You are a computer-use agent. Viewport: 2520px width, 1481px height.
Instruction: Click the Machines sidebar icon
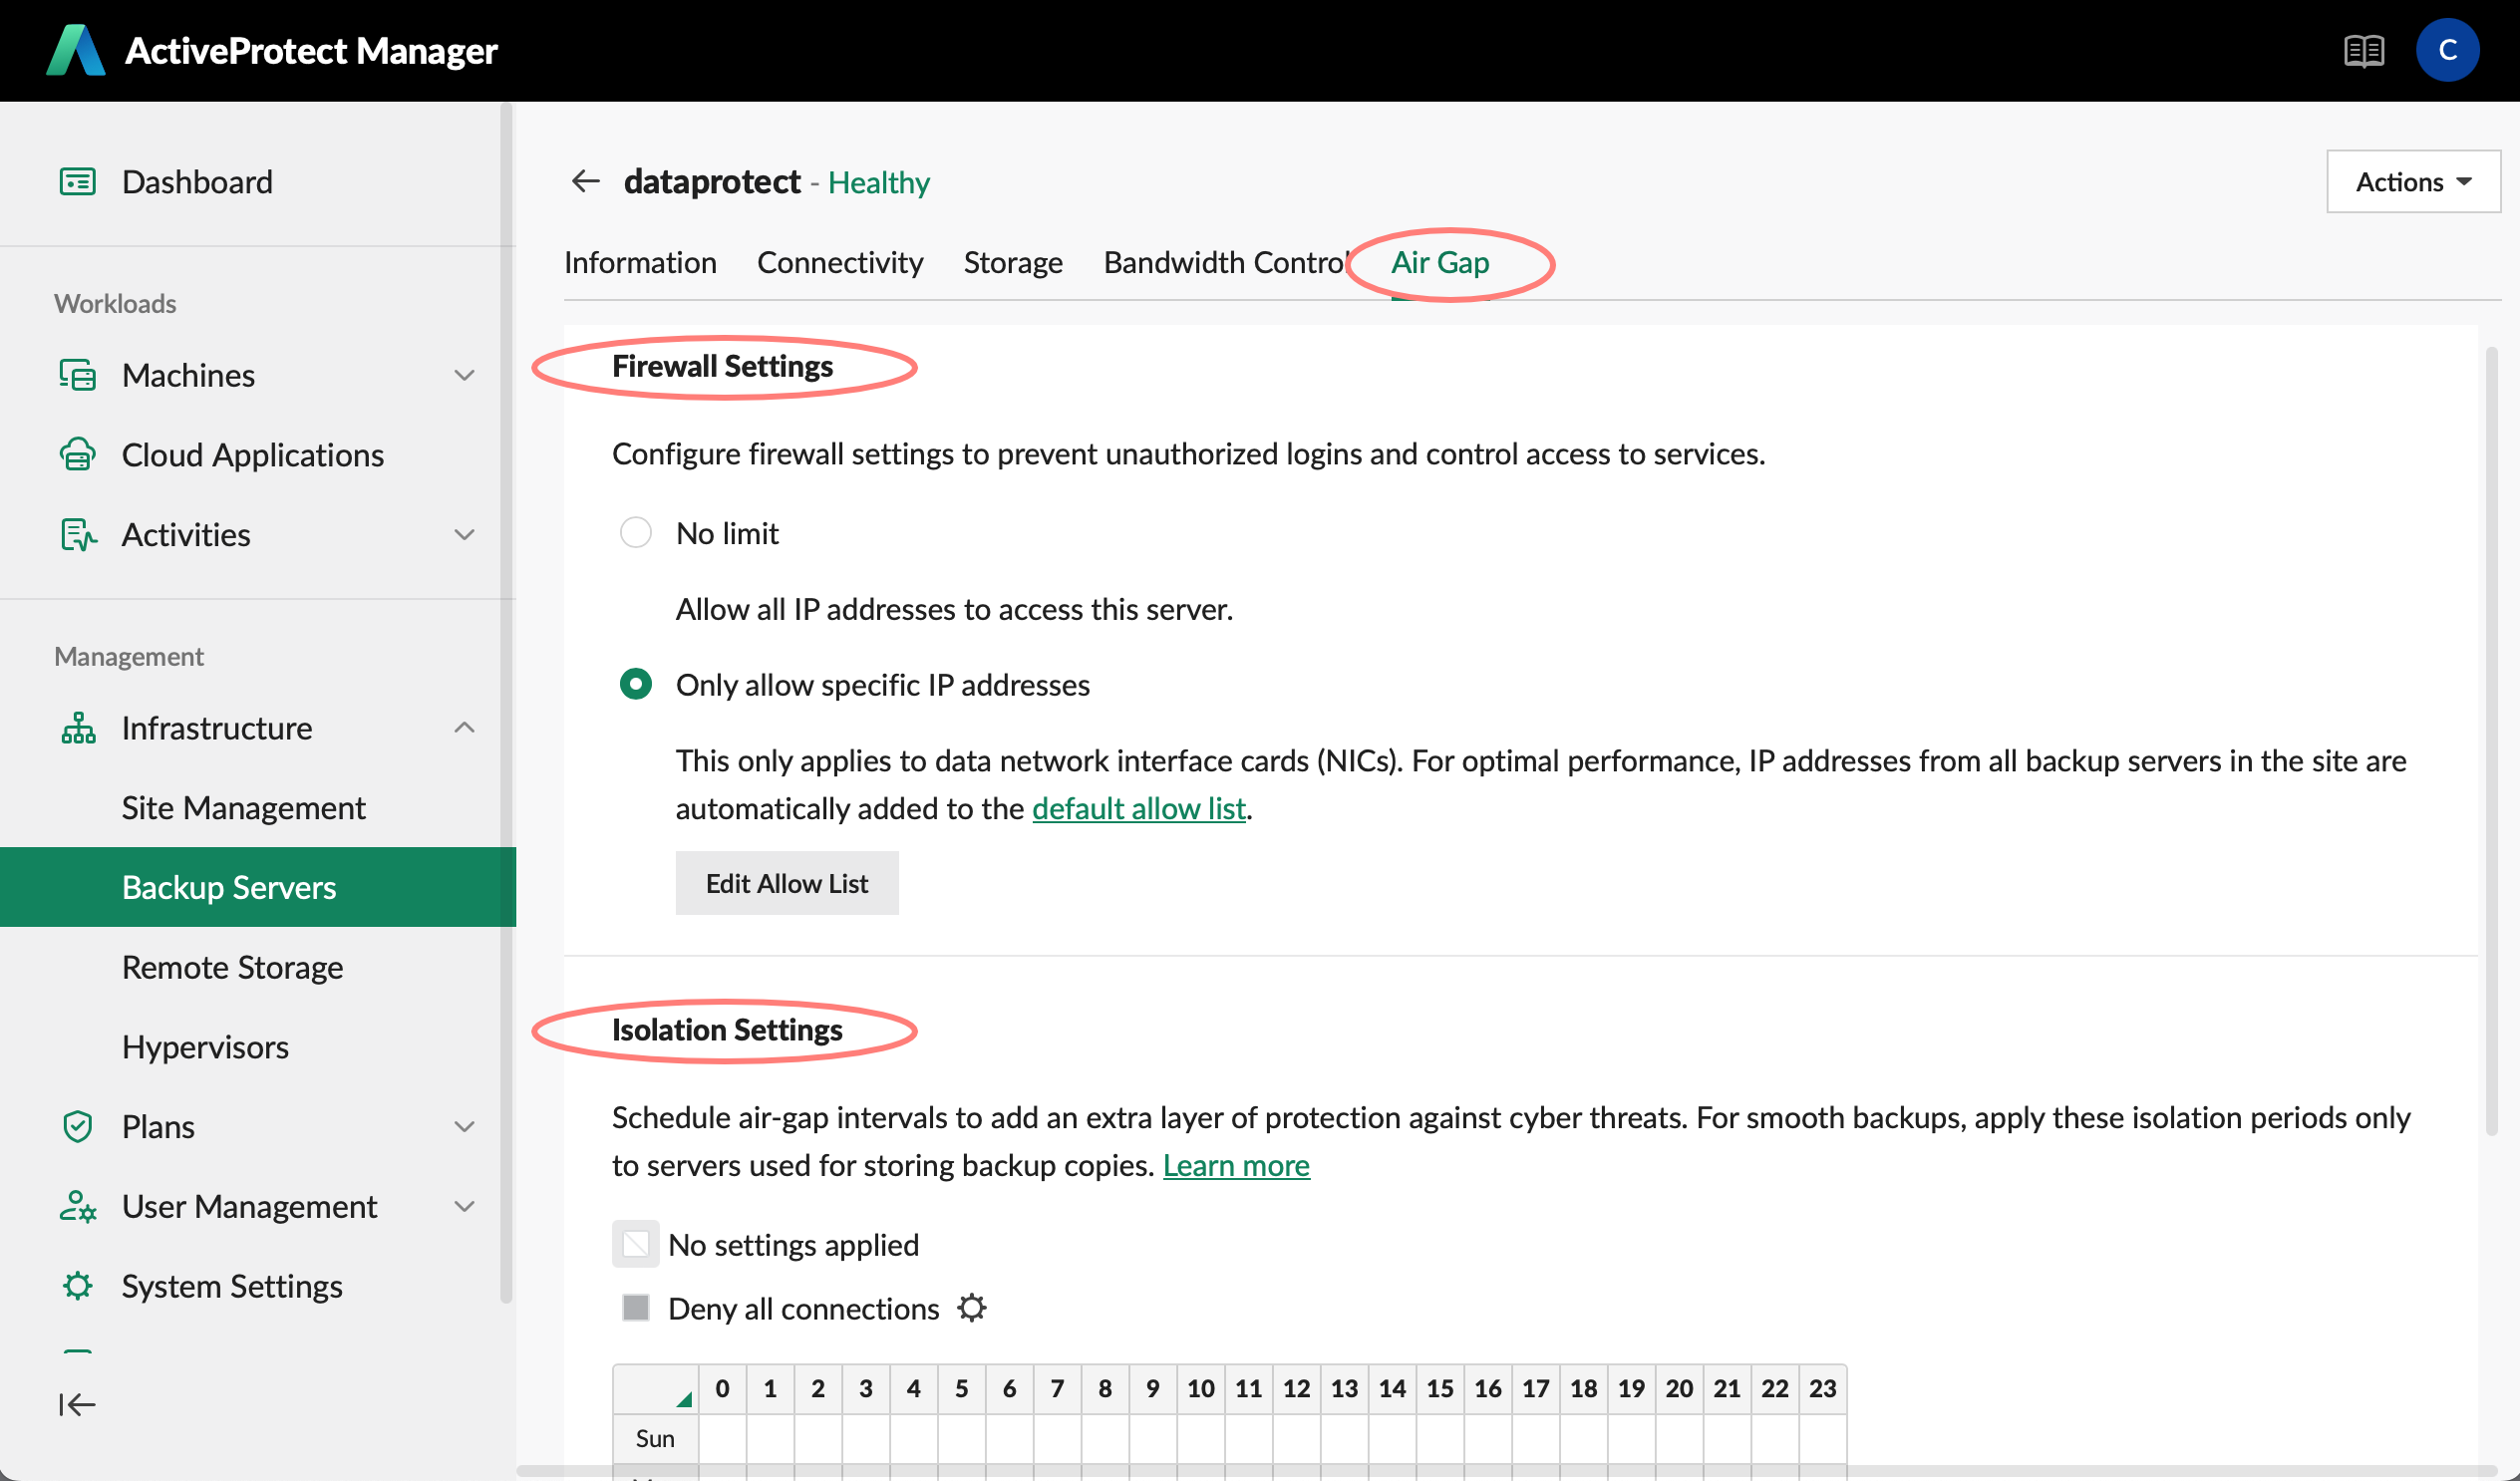(77, 375)
